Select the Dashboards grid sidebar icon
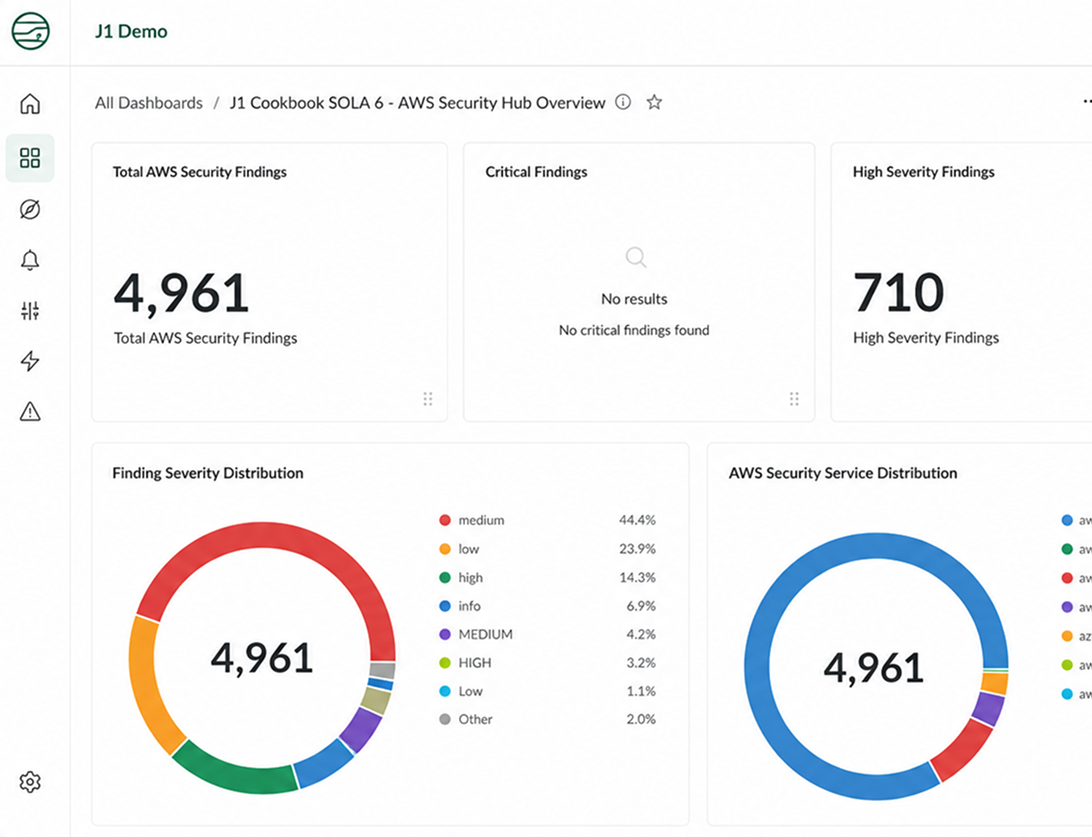The width and height of the screenshot is (1092, 837). pyautogui.click(x=30, y=158)
